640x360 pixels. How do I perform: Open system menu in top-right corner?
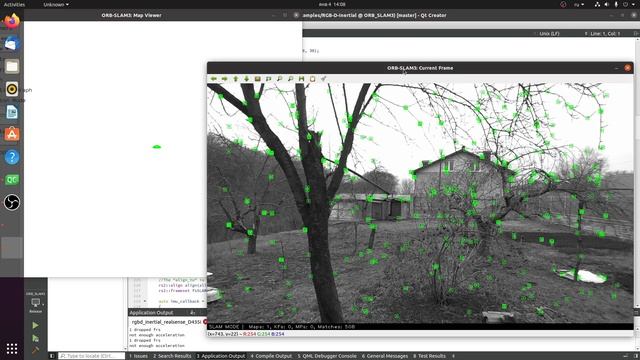pyautogui.click(x=616, y=4)
